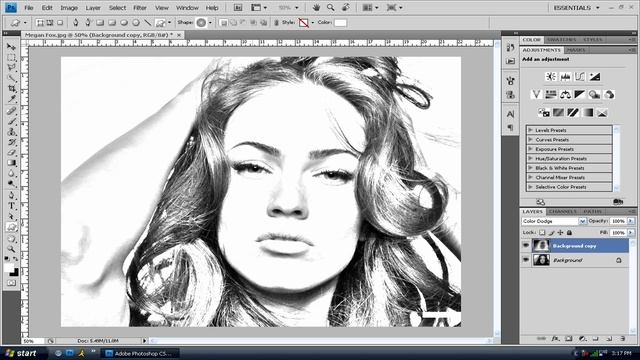Select the Crop tool
Viewport: 640px width, 360px height.
coord(11,89)
